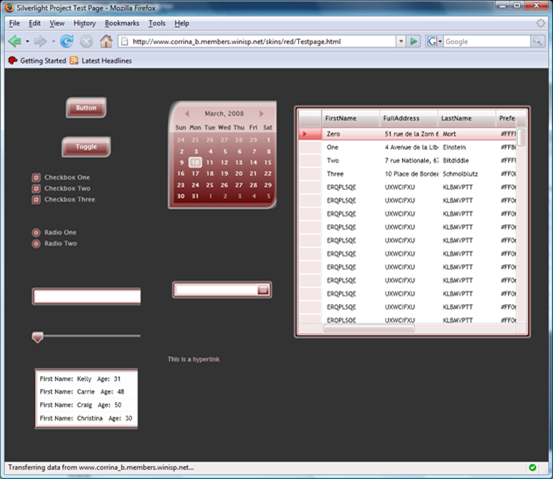Open the Help menu
The width and height of the screenshot is (553, 479).
point(182,23)
